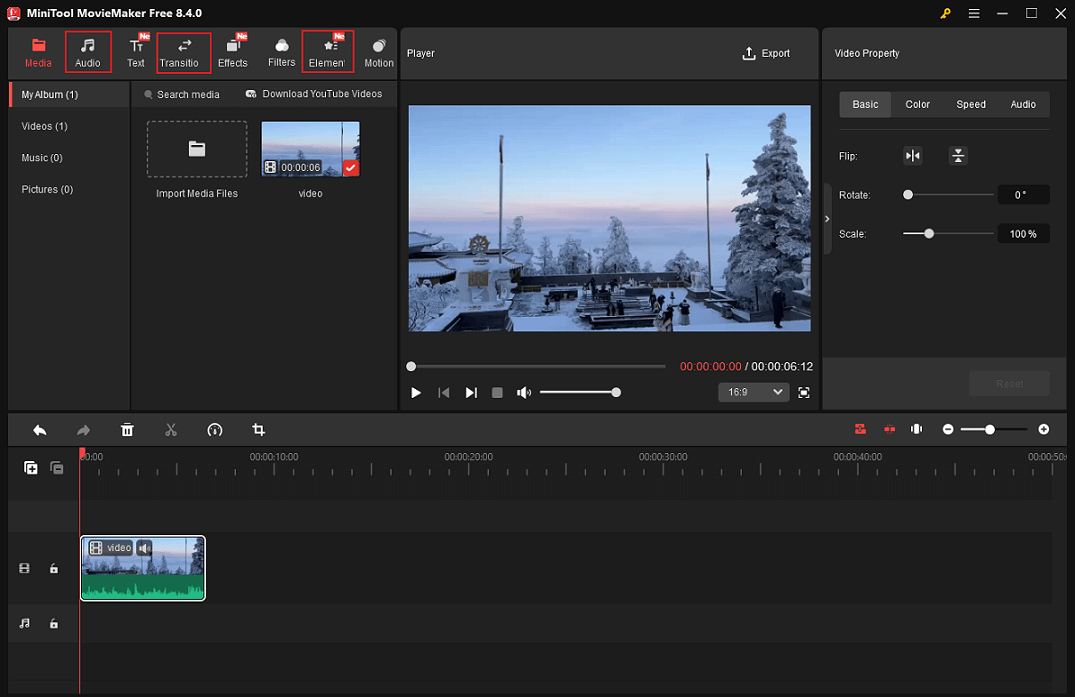Screen dimensions: 1075x697
Task: Toggle fullscreen preview in the Player
Action: click(x=804, y=392)
